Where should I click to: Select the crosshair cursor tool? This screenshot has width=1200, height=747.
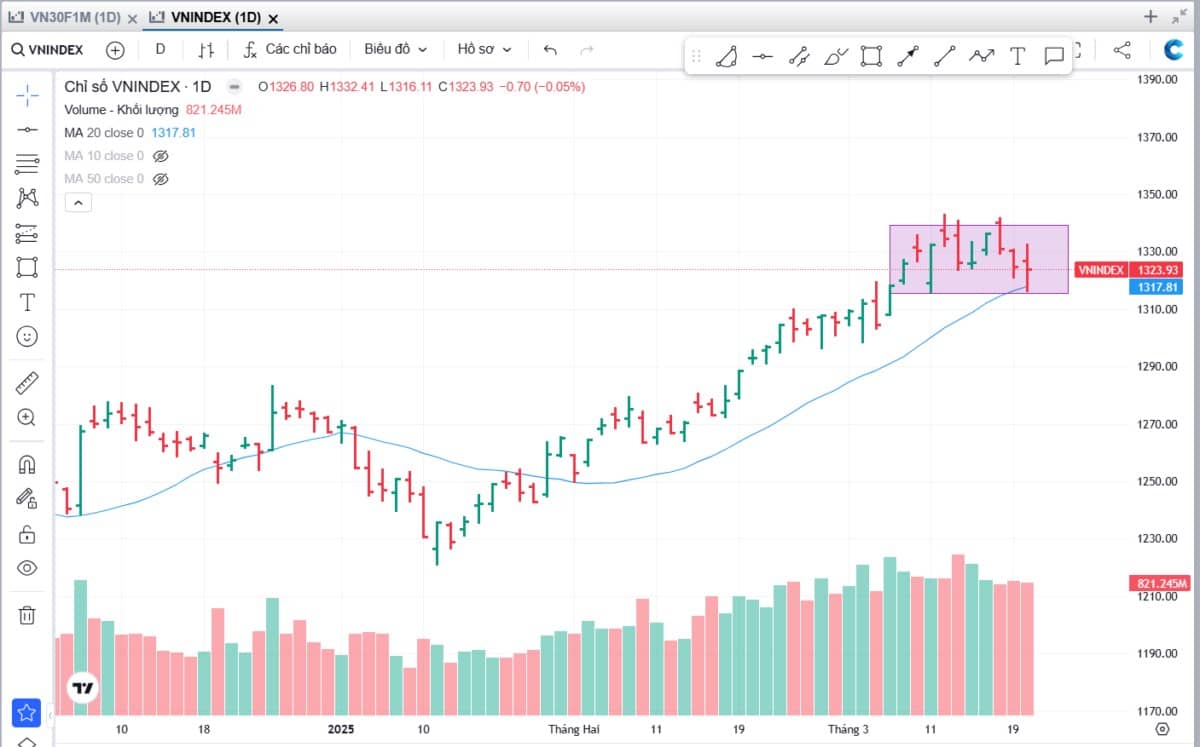tap(27, 94)
